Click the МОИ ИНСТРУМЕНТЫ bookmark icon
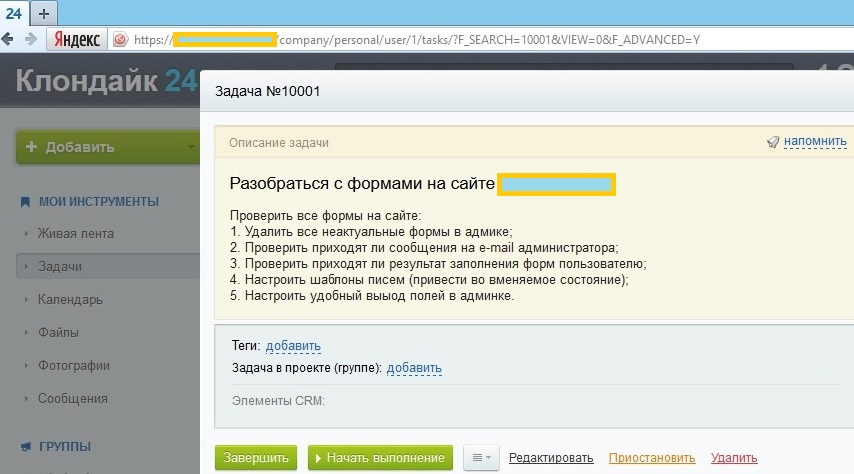Screen dimensions: 854x474 [x=25, y=202]
